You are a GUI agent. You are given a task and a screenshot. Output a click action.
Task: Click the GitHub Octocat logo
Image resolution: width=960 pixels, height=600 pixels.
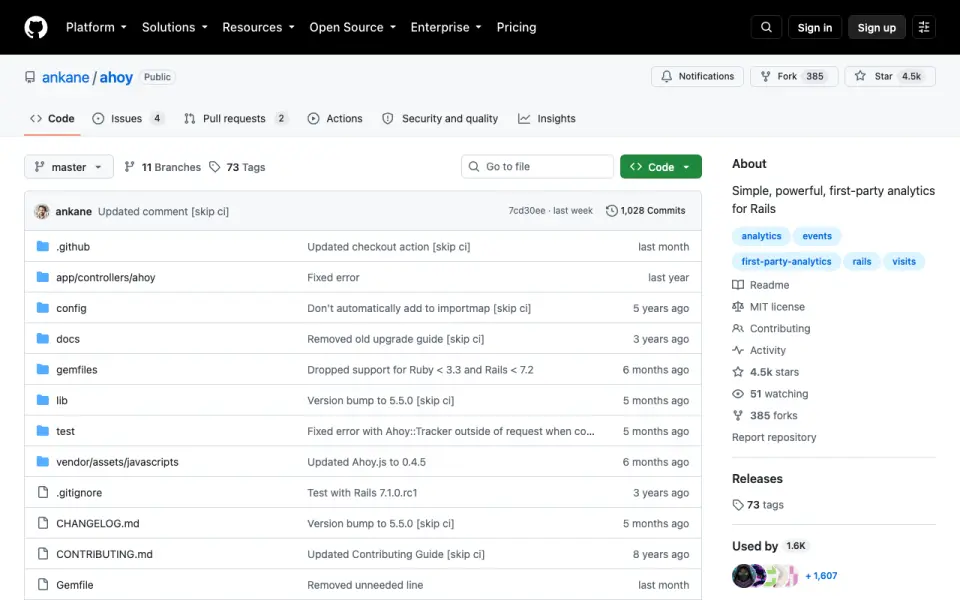point(36,28)
